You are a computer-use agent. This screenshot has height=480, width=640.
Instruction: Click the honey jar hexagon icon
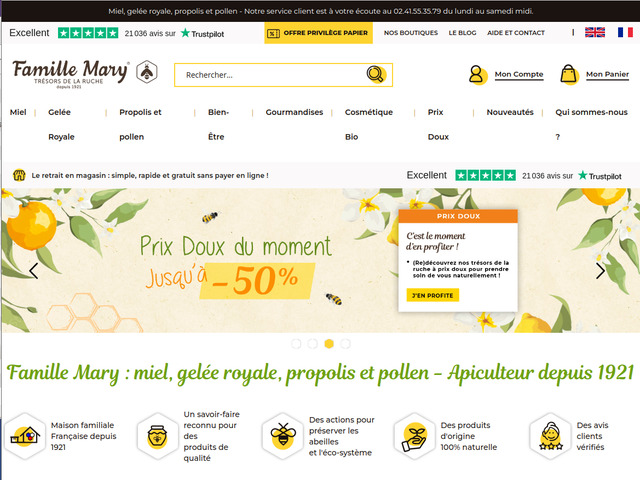click(x=157, y=436)
